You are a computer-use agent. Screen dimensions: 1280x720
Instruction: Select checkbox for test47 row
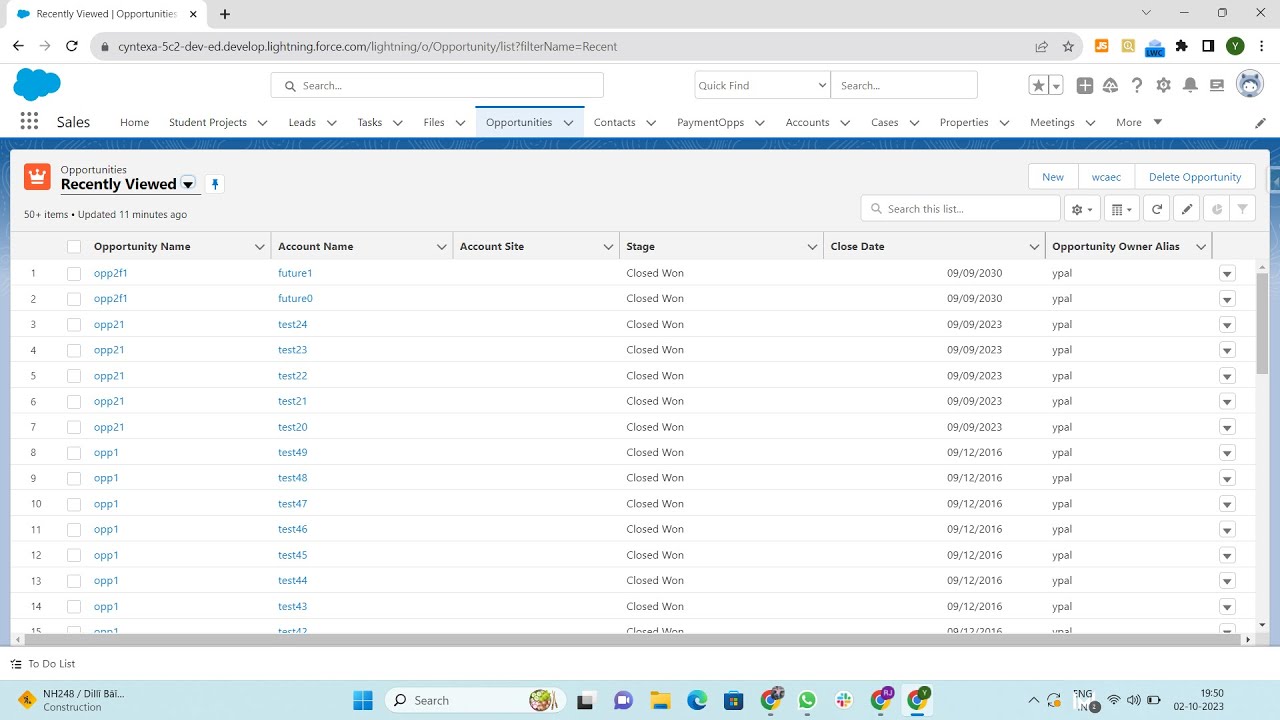click(74, 504)
